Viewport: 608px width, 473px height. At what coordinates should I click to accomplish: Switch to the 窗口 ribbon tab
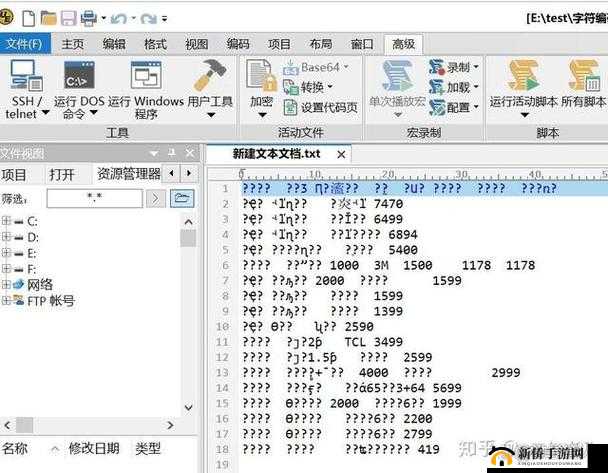[362, 44]
